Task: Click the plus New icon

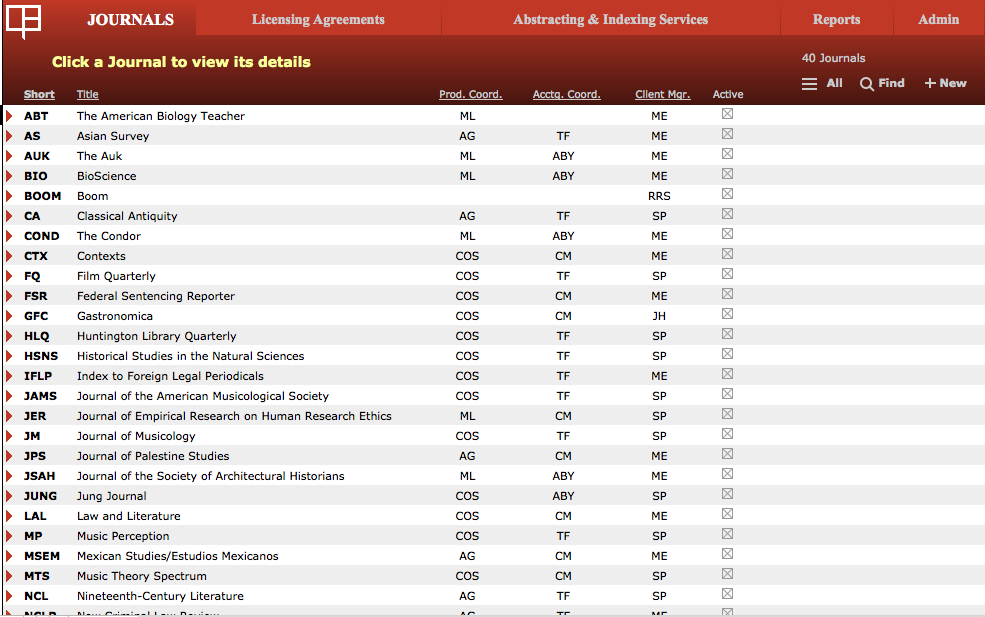Action: 930,83
